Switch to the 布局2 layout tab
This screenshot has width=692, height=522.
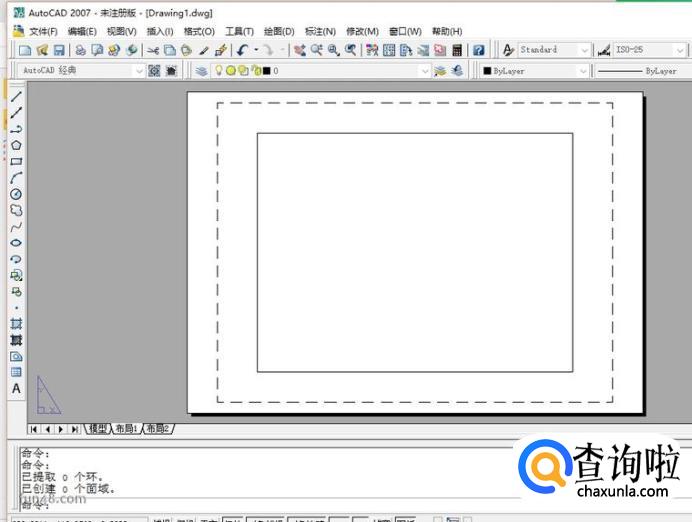158,428
